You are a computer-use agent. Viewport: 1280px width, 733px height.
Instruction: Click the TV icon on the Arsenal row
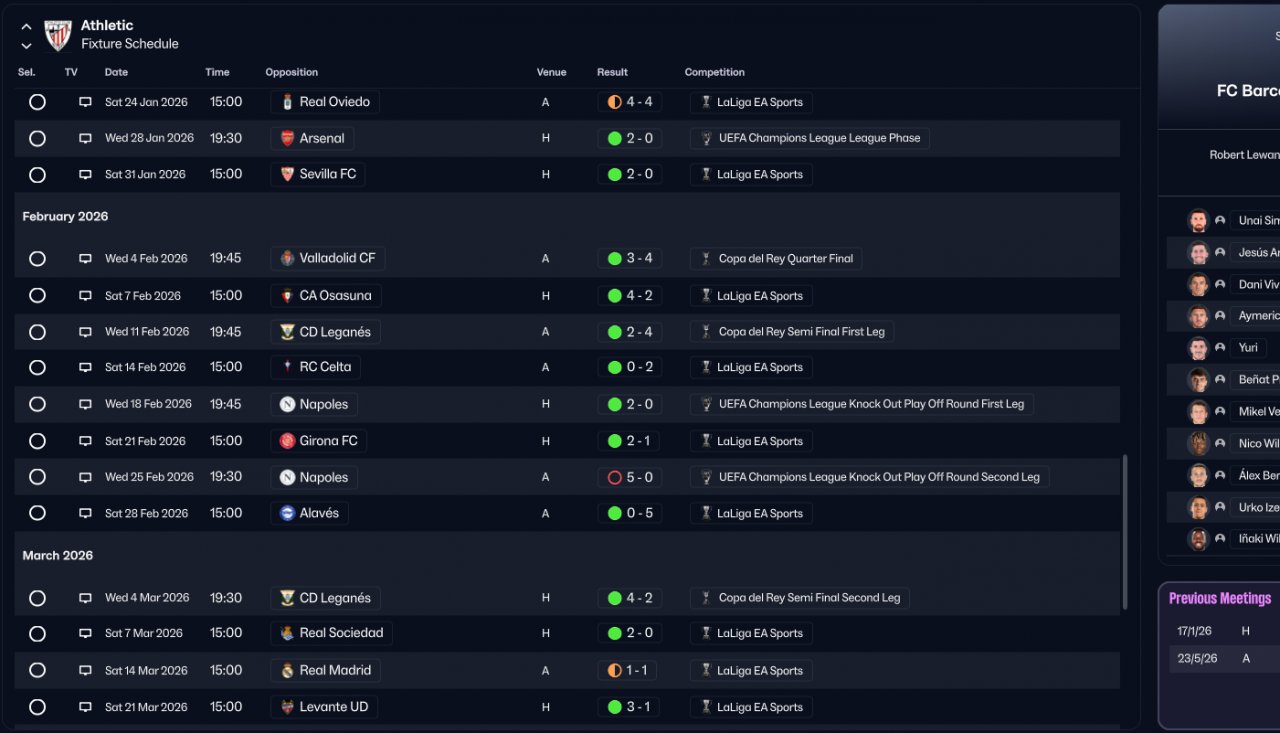pos(85,138)
